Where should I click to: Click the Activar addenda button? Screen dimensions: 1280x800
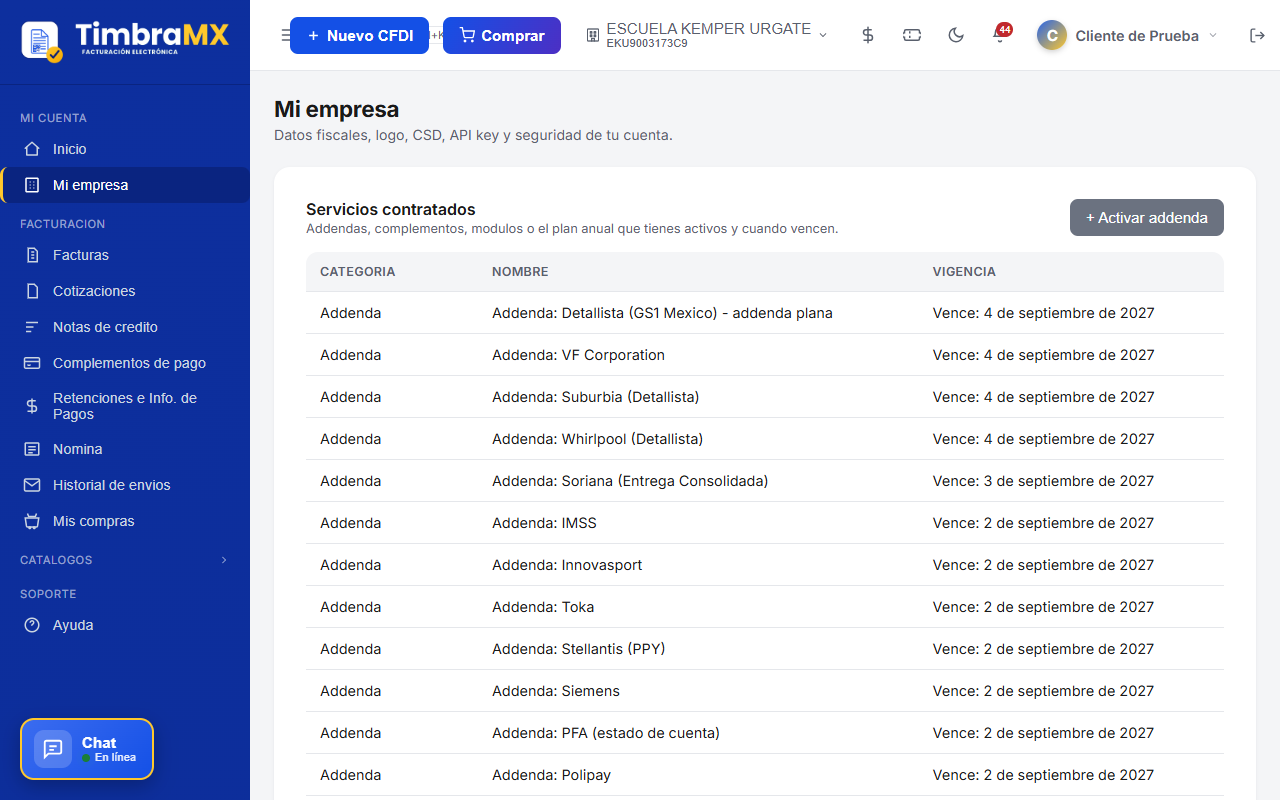click(x=1147, y=217)
